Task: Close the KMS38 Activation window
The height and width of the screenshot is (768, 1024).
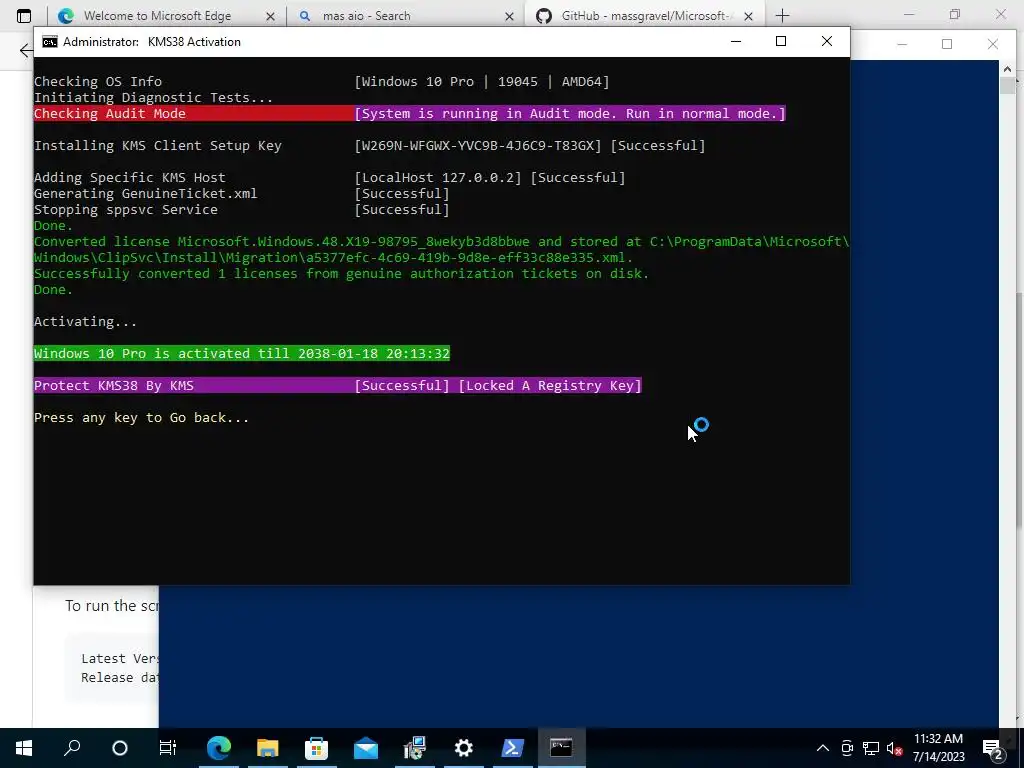Action: pos(827,41)
